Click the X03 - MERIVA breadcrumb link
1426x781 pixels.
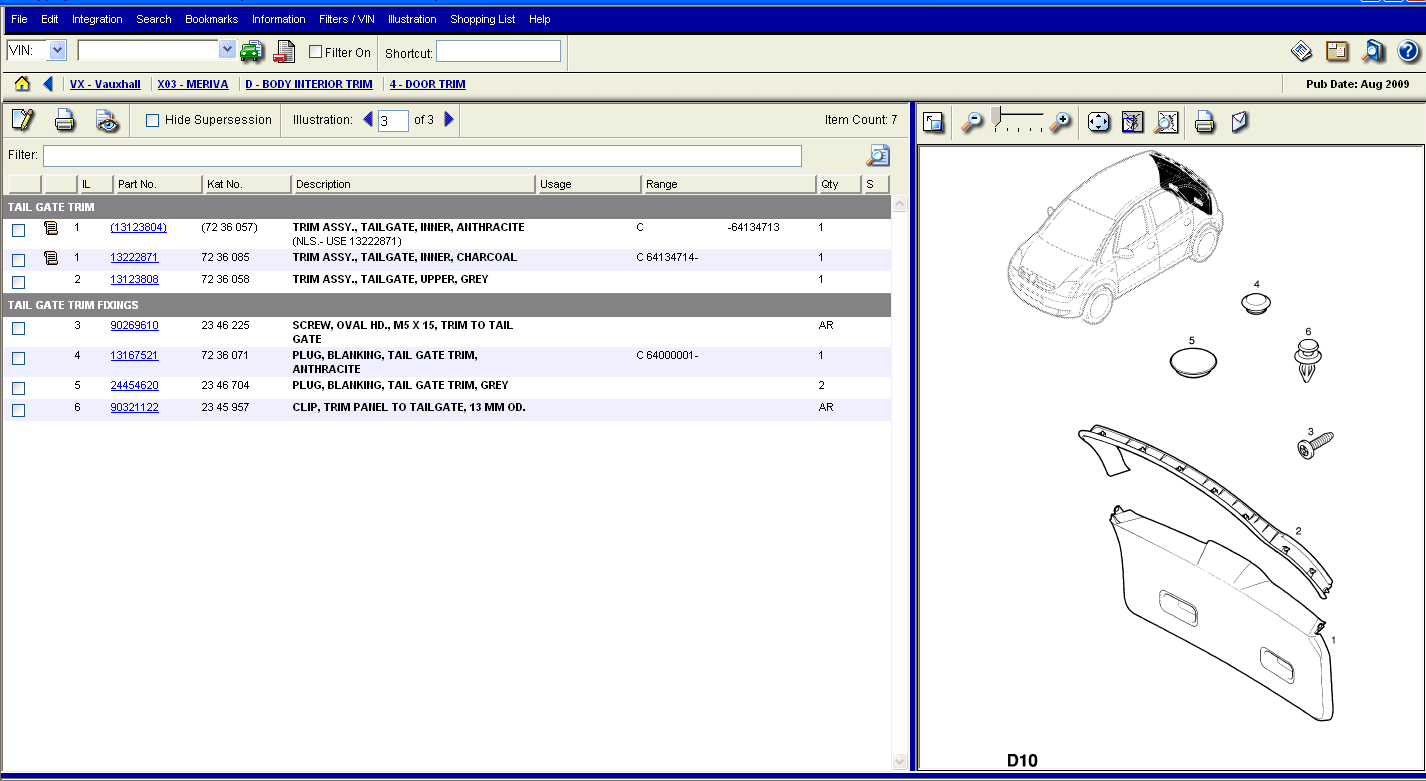point(192,84)
